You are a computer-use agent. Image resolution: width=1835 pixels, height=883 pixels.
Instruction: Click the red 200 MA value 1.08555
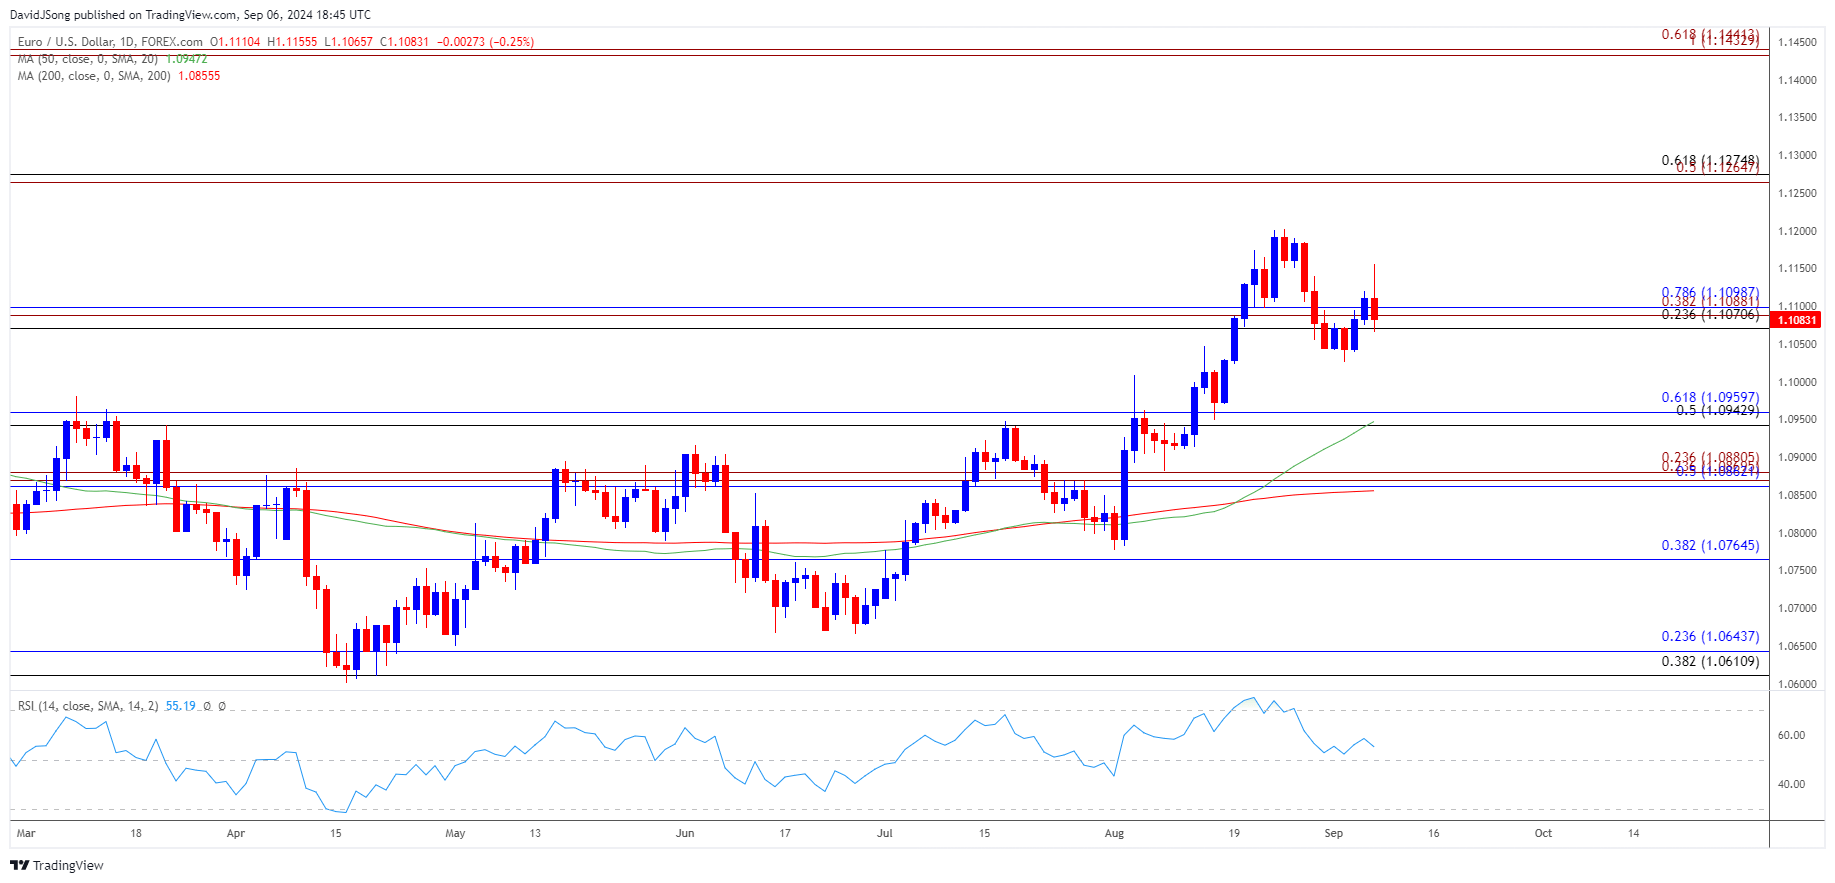[x=199, y=76]
